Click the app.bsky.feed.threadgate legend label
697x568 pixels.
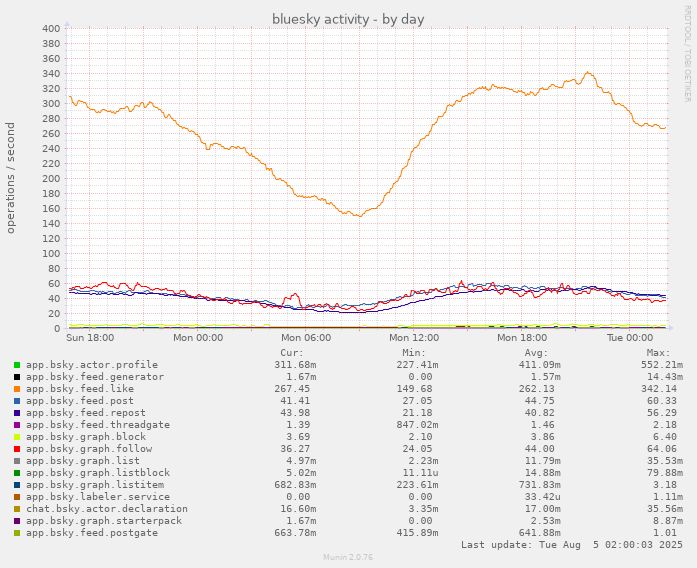click(98, 425)
